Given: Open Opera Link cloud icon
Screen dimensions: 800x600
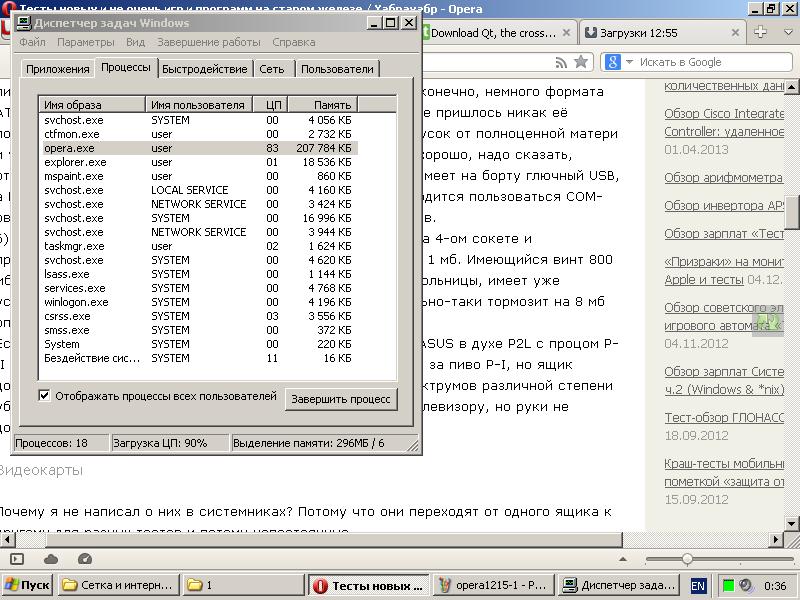Looking at the screenshot, I should pos(51,559).
